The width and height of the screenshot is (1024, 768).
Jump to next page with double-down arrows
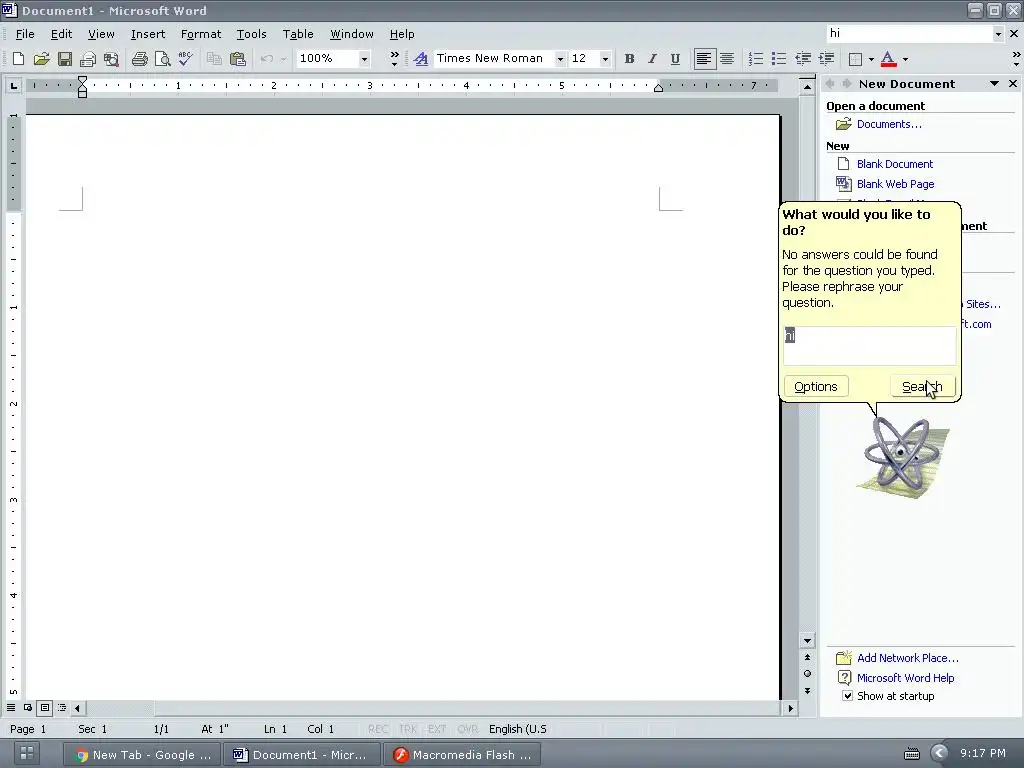pyautogui.click(x=807, y=691)
